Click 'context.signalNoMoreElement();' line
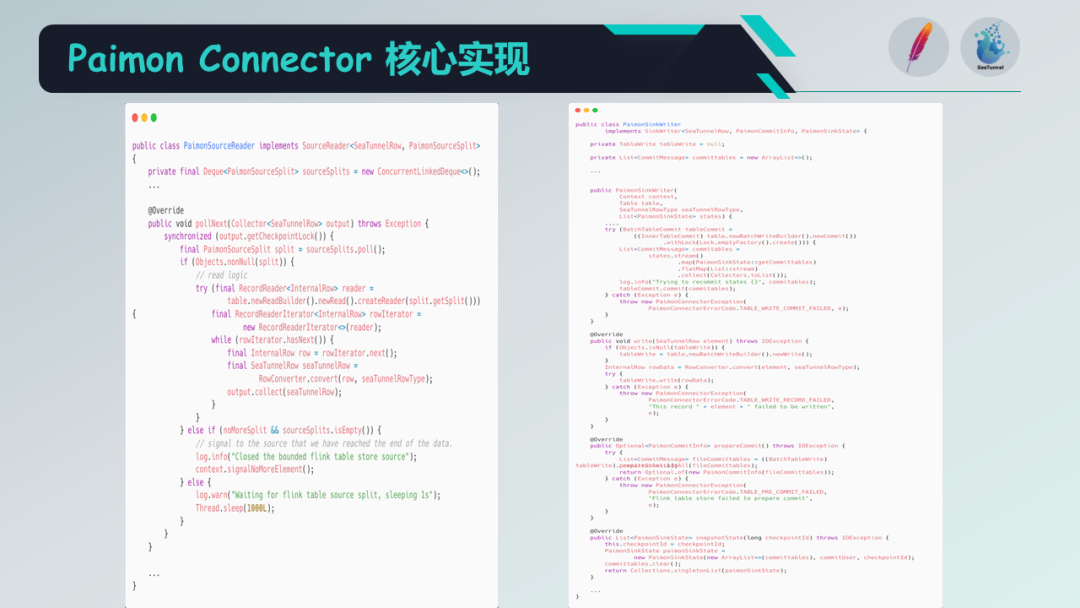 pos(255,470)
